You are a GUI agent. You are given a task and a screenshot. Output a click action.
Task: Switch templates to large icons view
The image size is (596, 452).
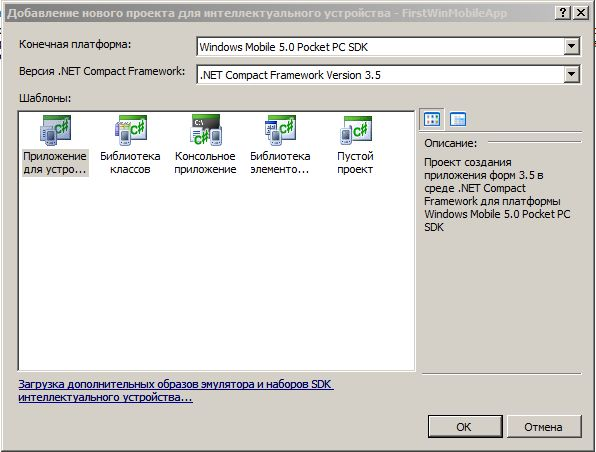432,119
